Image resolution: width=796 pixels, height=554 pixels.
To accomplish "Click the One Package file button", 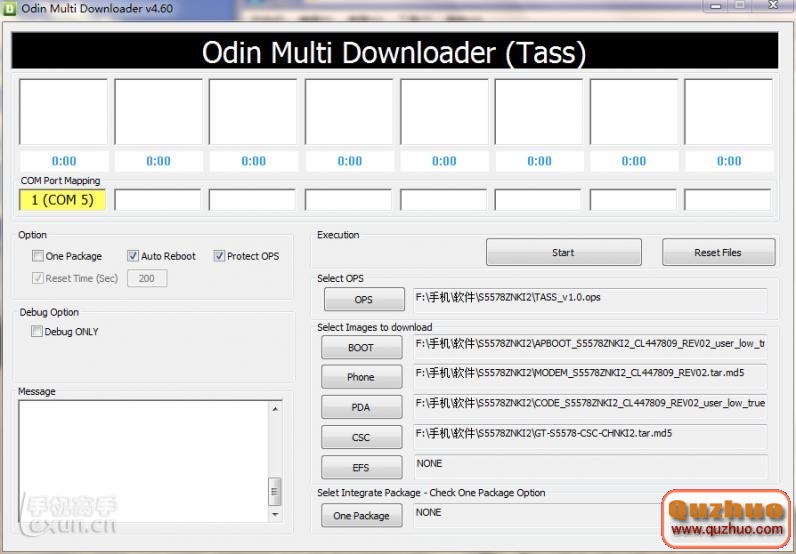I will [361, 515].
